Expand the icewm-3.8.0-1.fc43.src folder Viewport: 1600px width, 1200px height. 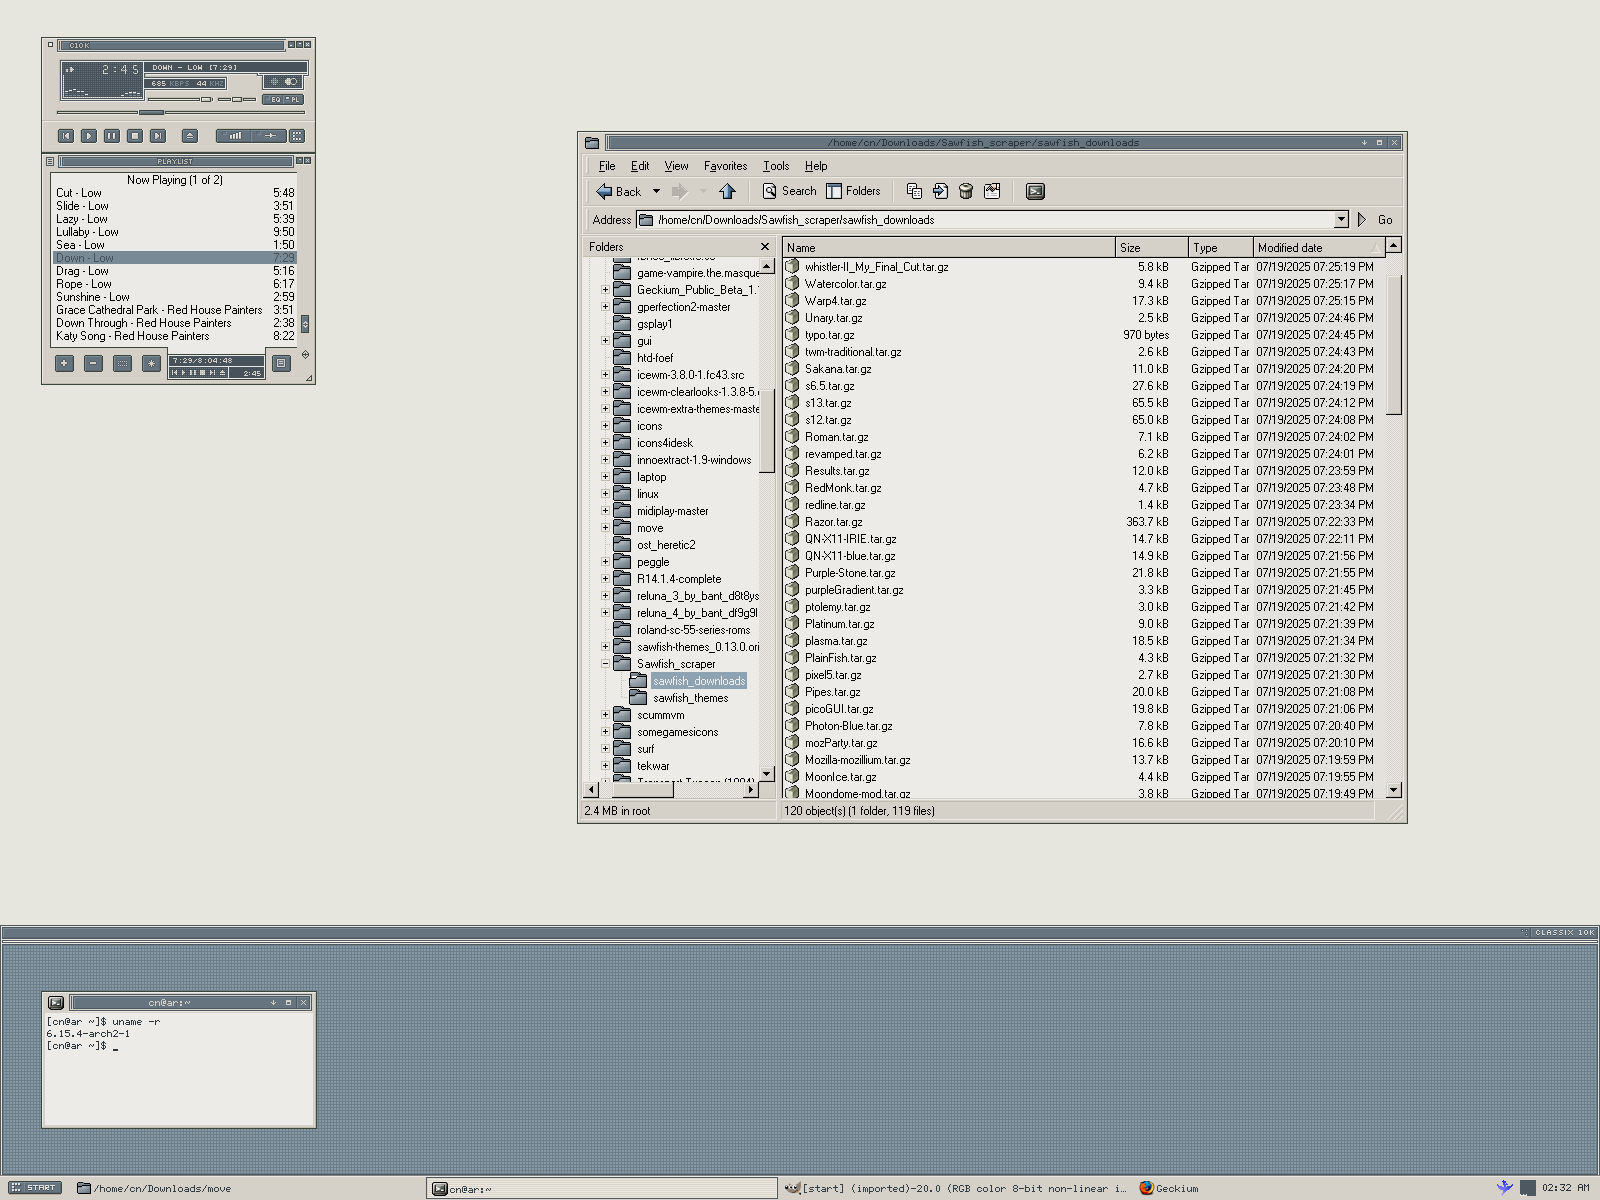click(x=605, y=375)
